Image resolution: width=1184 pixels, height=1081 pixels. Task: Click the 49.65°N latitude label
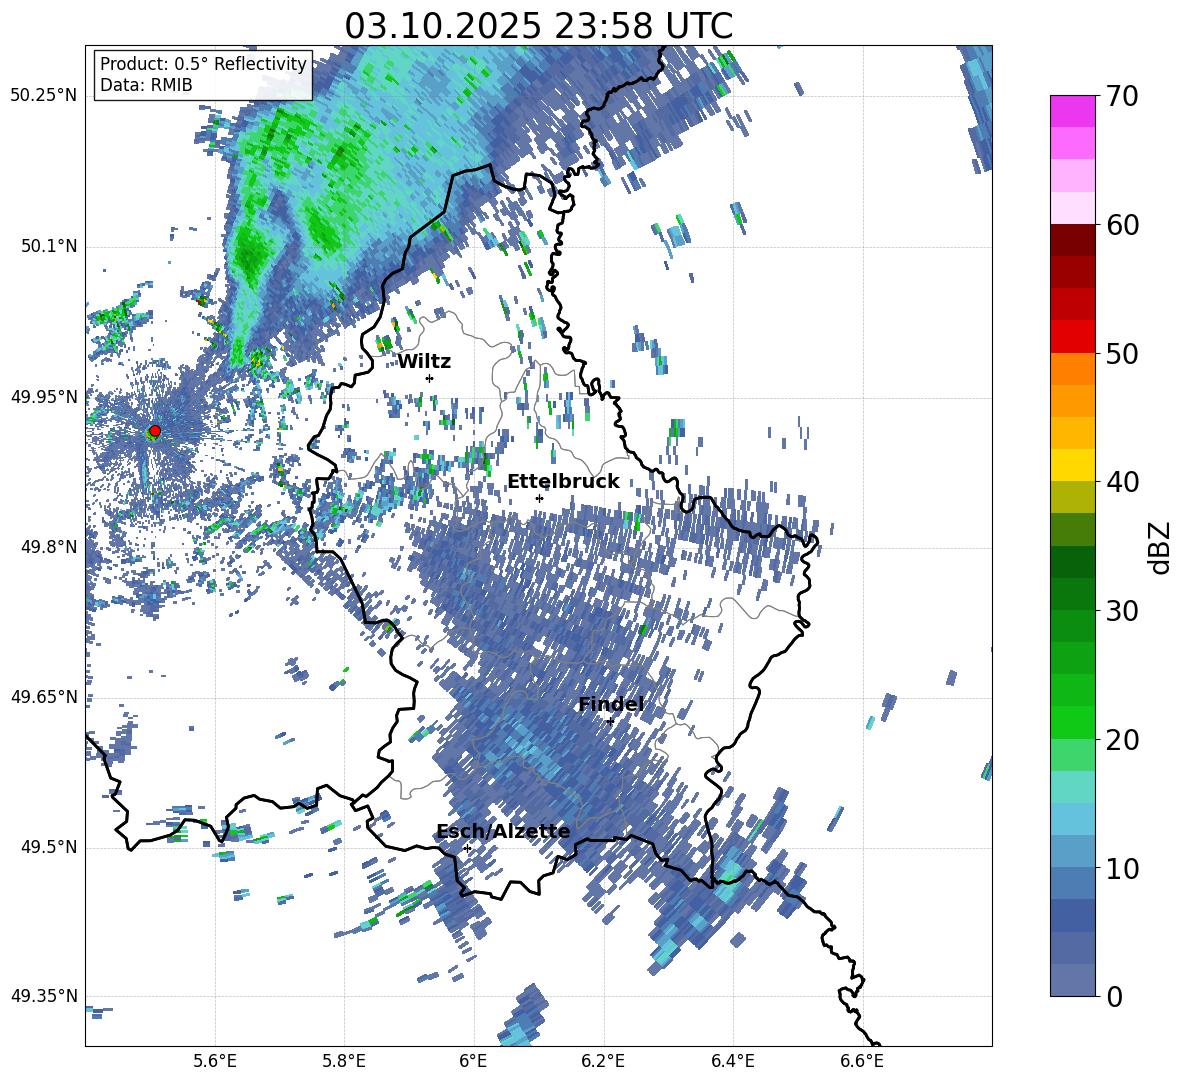pos(44,697)
